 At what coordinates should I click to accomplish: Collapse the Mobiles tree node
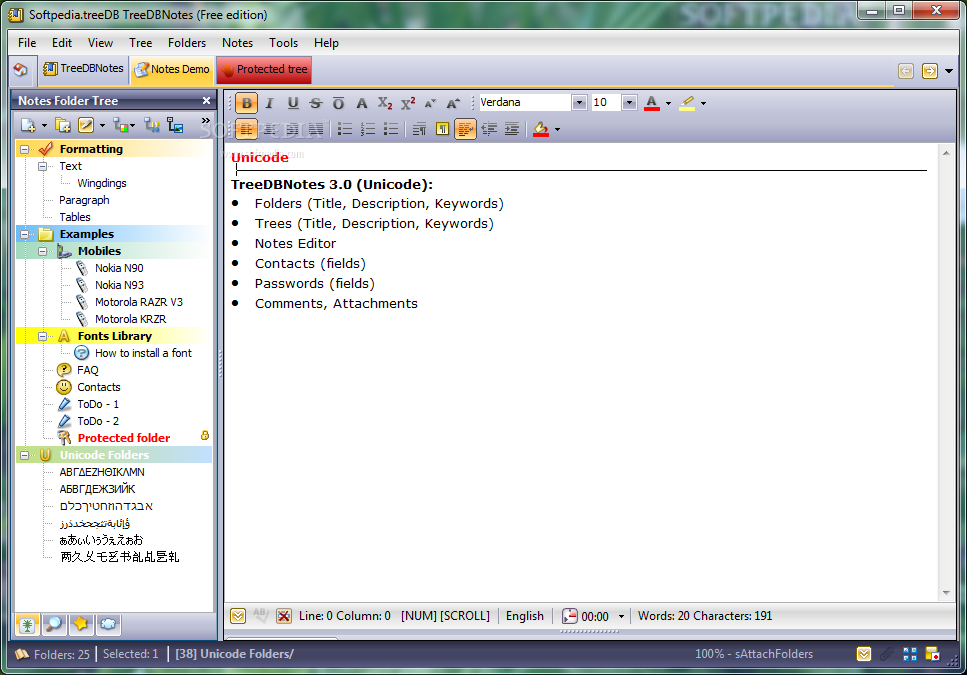point(43,252)
